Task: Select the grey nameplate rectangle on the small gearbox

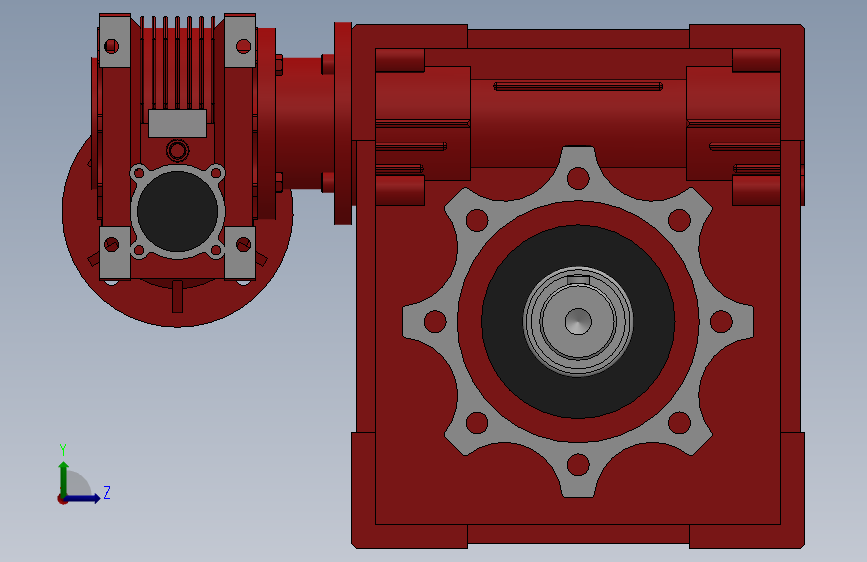Action: coord(177,123)
